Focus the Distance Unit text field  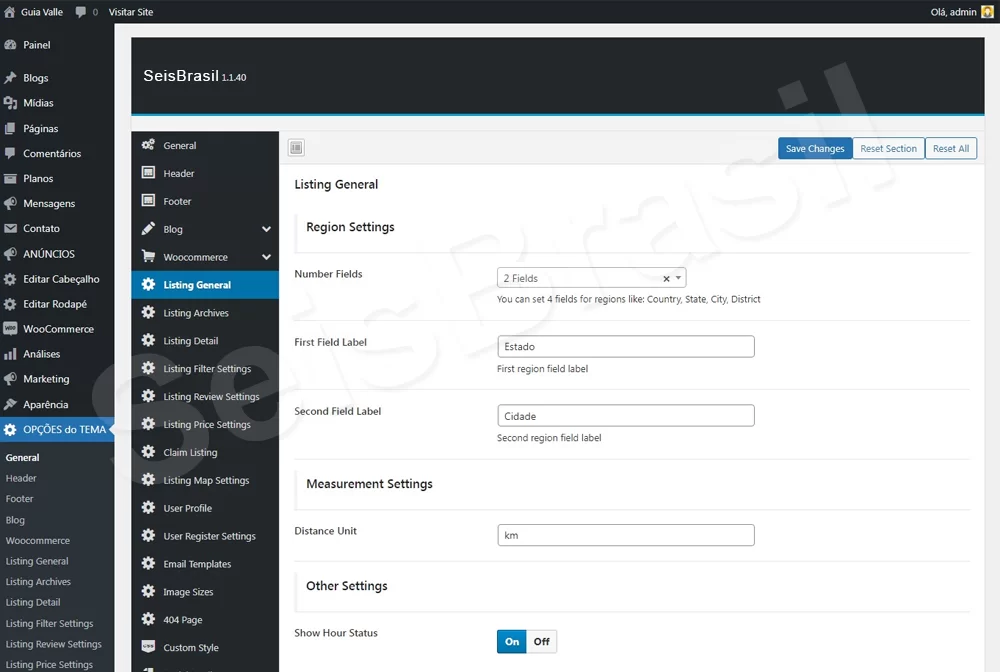625,536
